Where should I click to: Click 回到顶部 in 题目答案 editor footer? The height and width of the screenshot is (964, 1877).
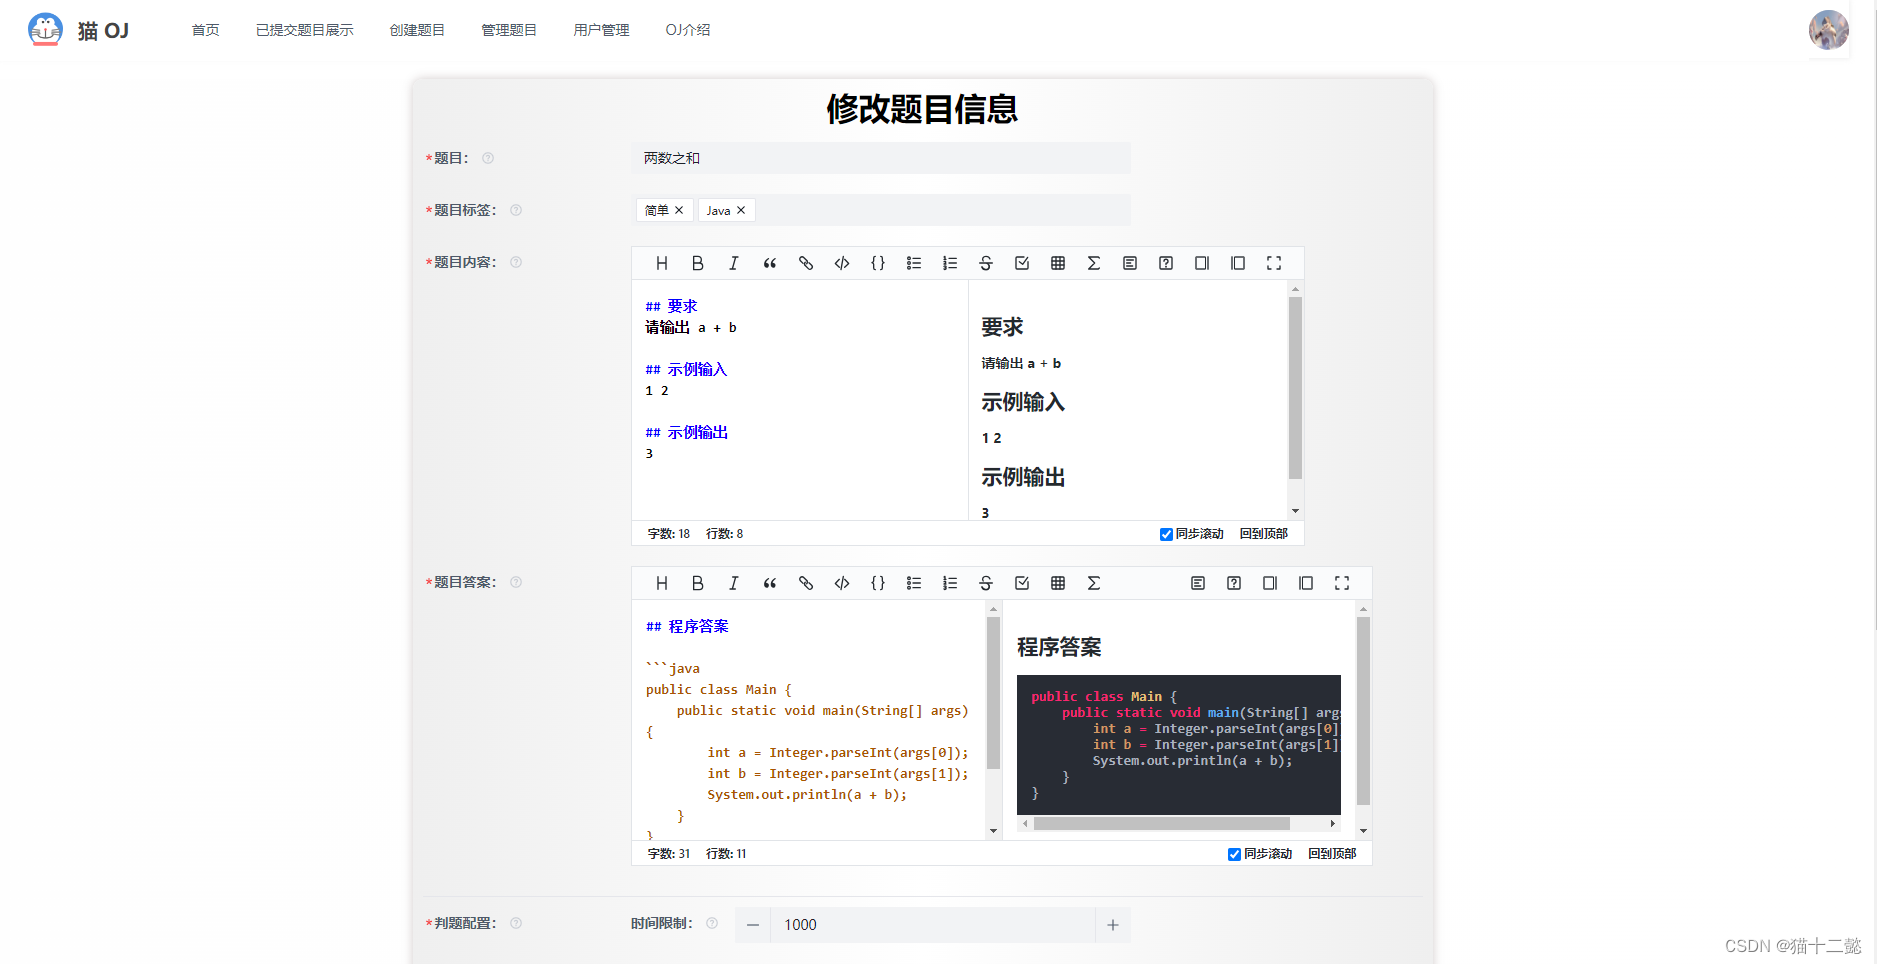point(1332,854)
